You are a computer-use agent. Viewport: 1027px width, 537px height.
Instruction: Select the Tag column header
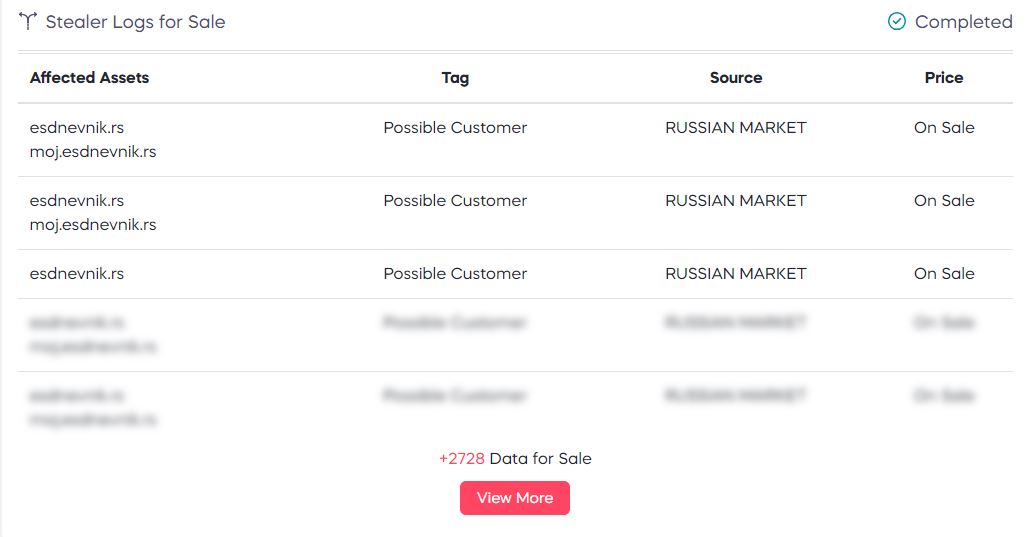pyautogui.click(x=455, y=78)
